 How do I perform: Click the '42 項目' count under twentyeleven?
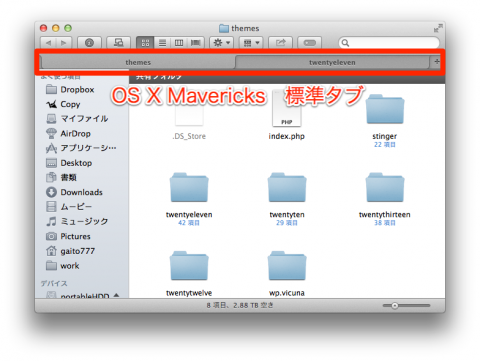coord(189,223)
